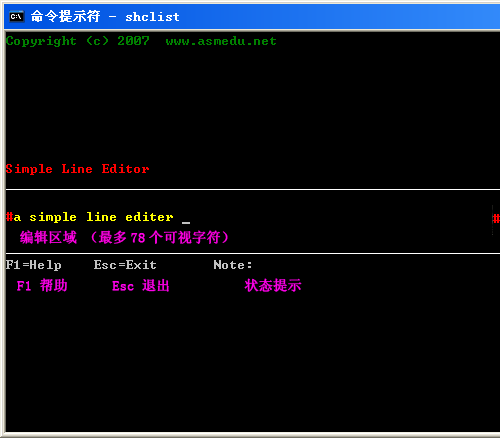Click the 'a simple line editer' input line
500x438 pixels.
[94, 217]
